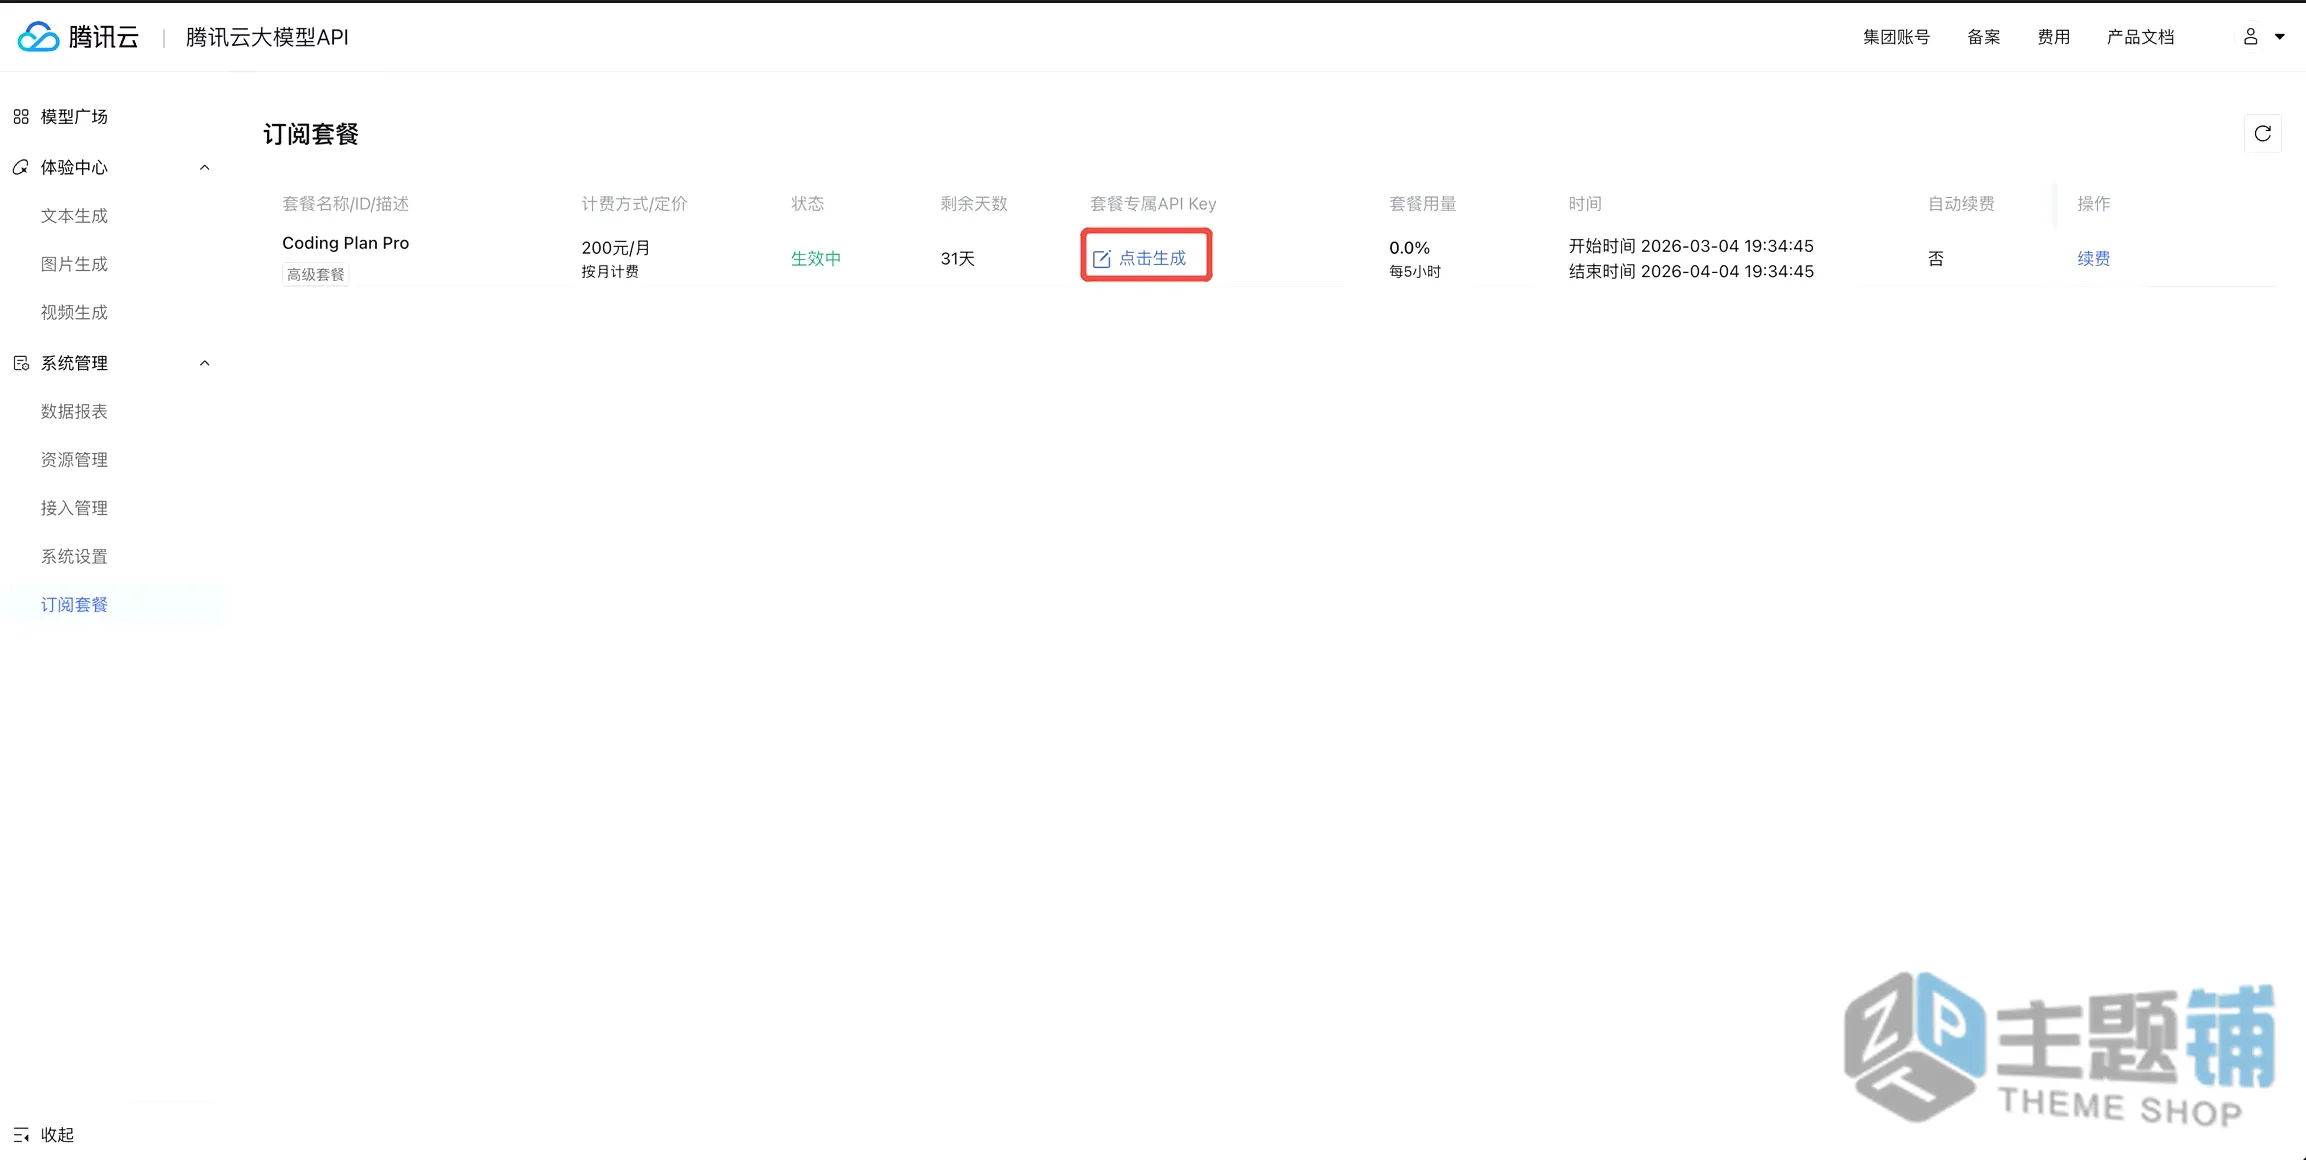Go to 视频生成
Image resolution: width=2306 pixels, height=1160 pixels.
pyautogui.click(x=74, y=312)
